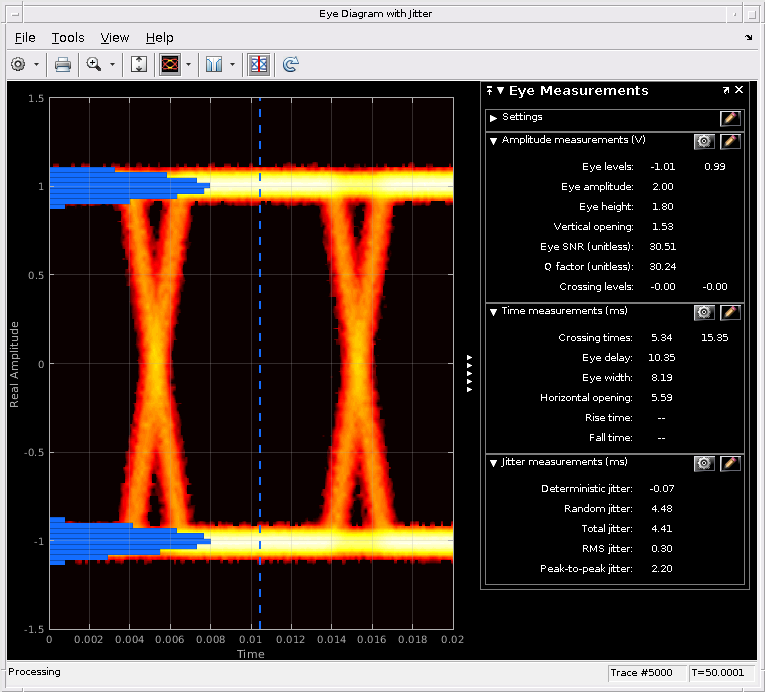Open Jitter measurements gear options
The image size is (765, 692).
704,463
